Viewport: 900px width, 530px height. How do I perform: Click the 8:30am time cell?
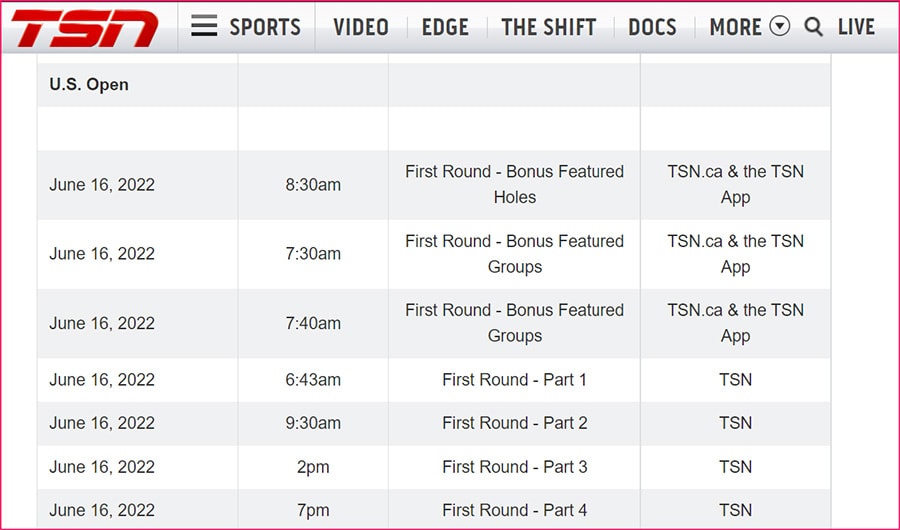(313, 185)
